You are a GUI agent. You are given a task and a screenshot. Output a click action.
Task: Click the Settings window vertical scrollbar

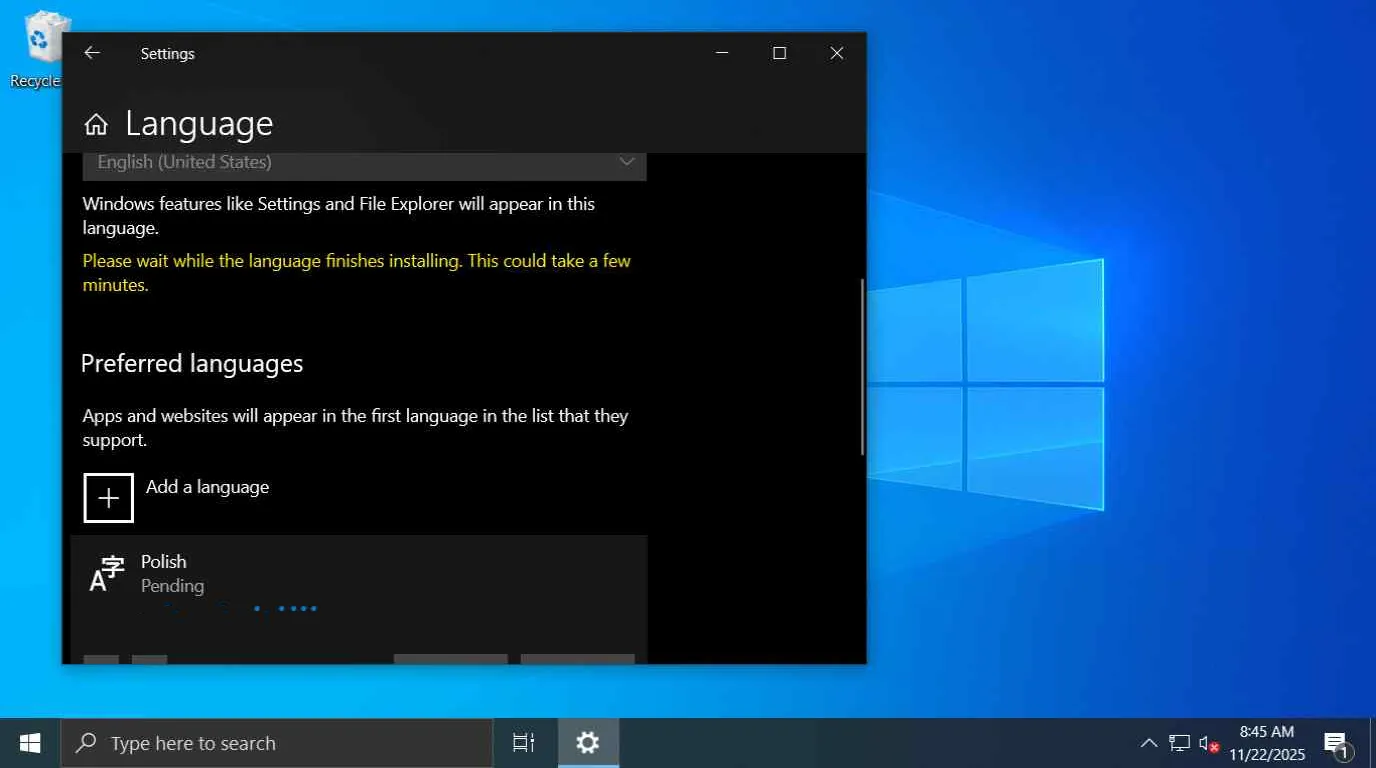[862, 367]
